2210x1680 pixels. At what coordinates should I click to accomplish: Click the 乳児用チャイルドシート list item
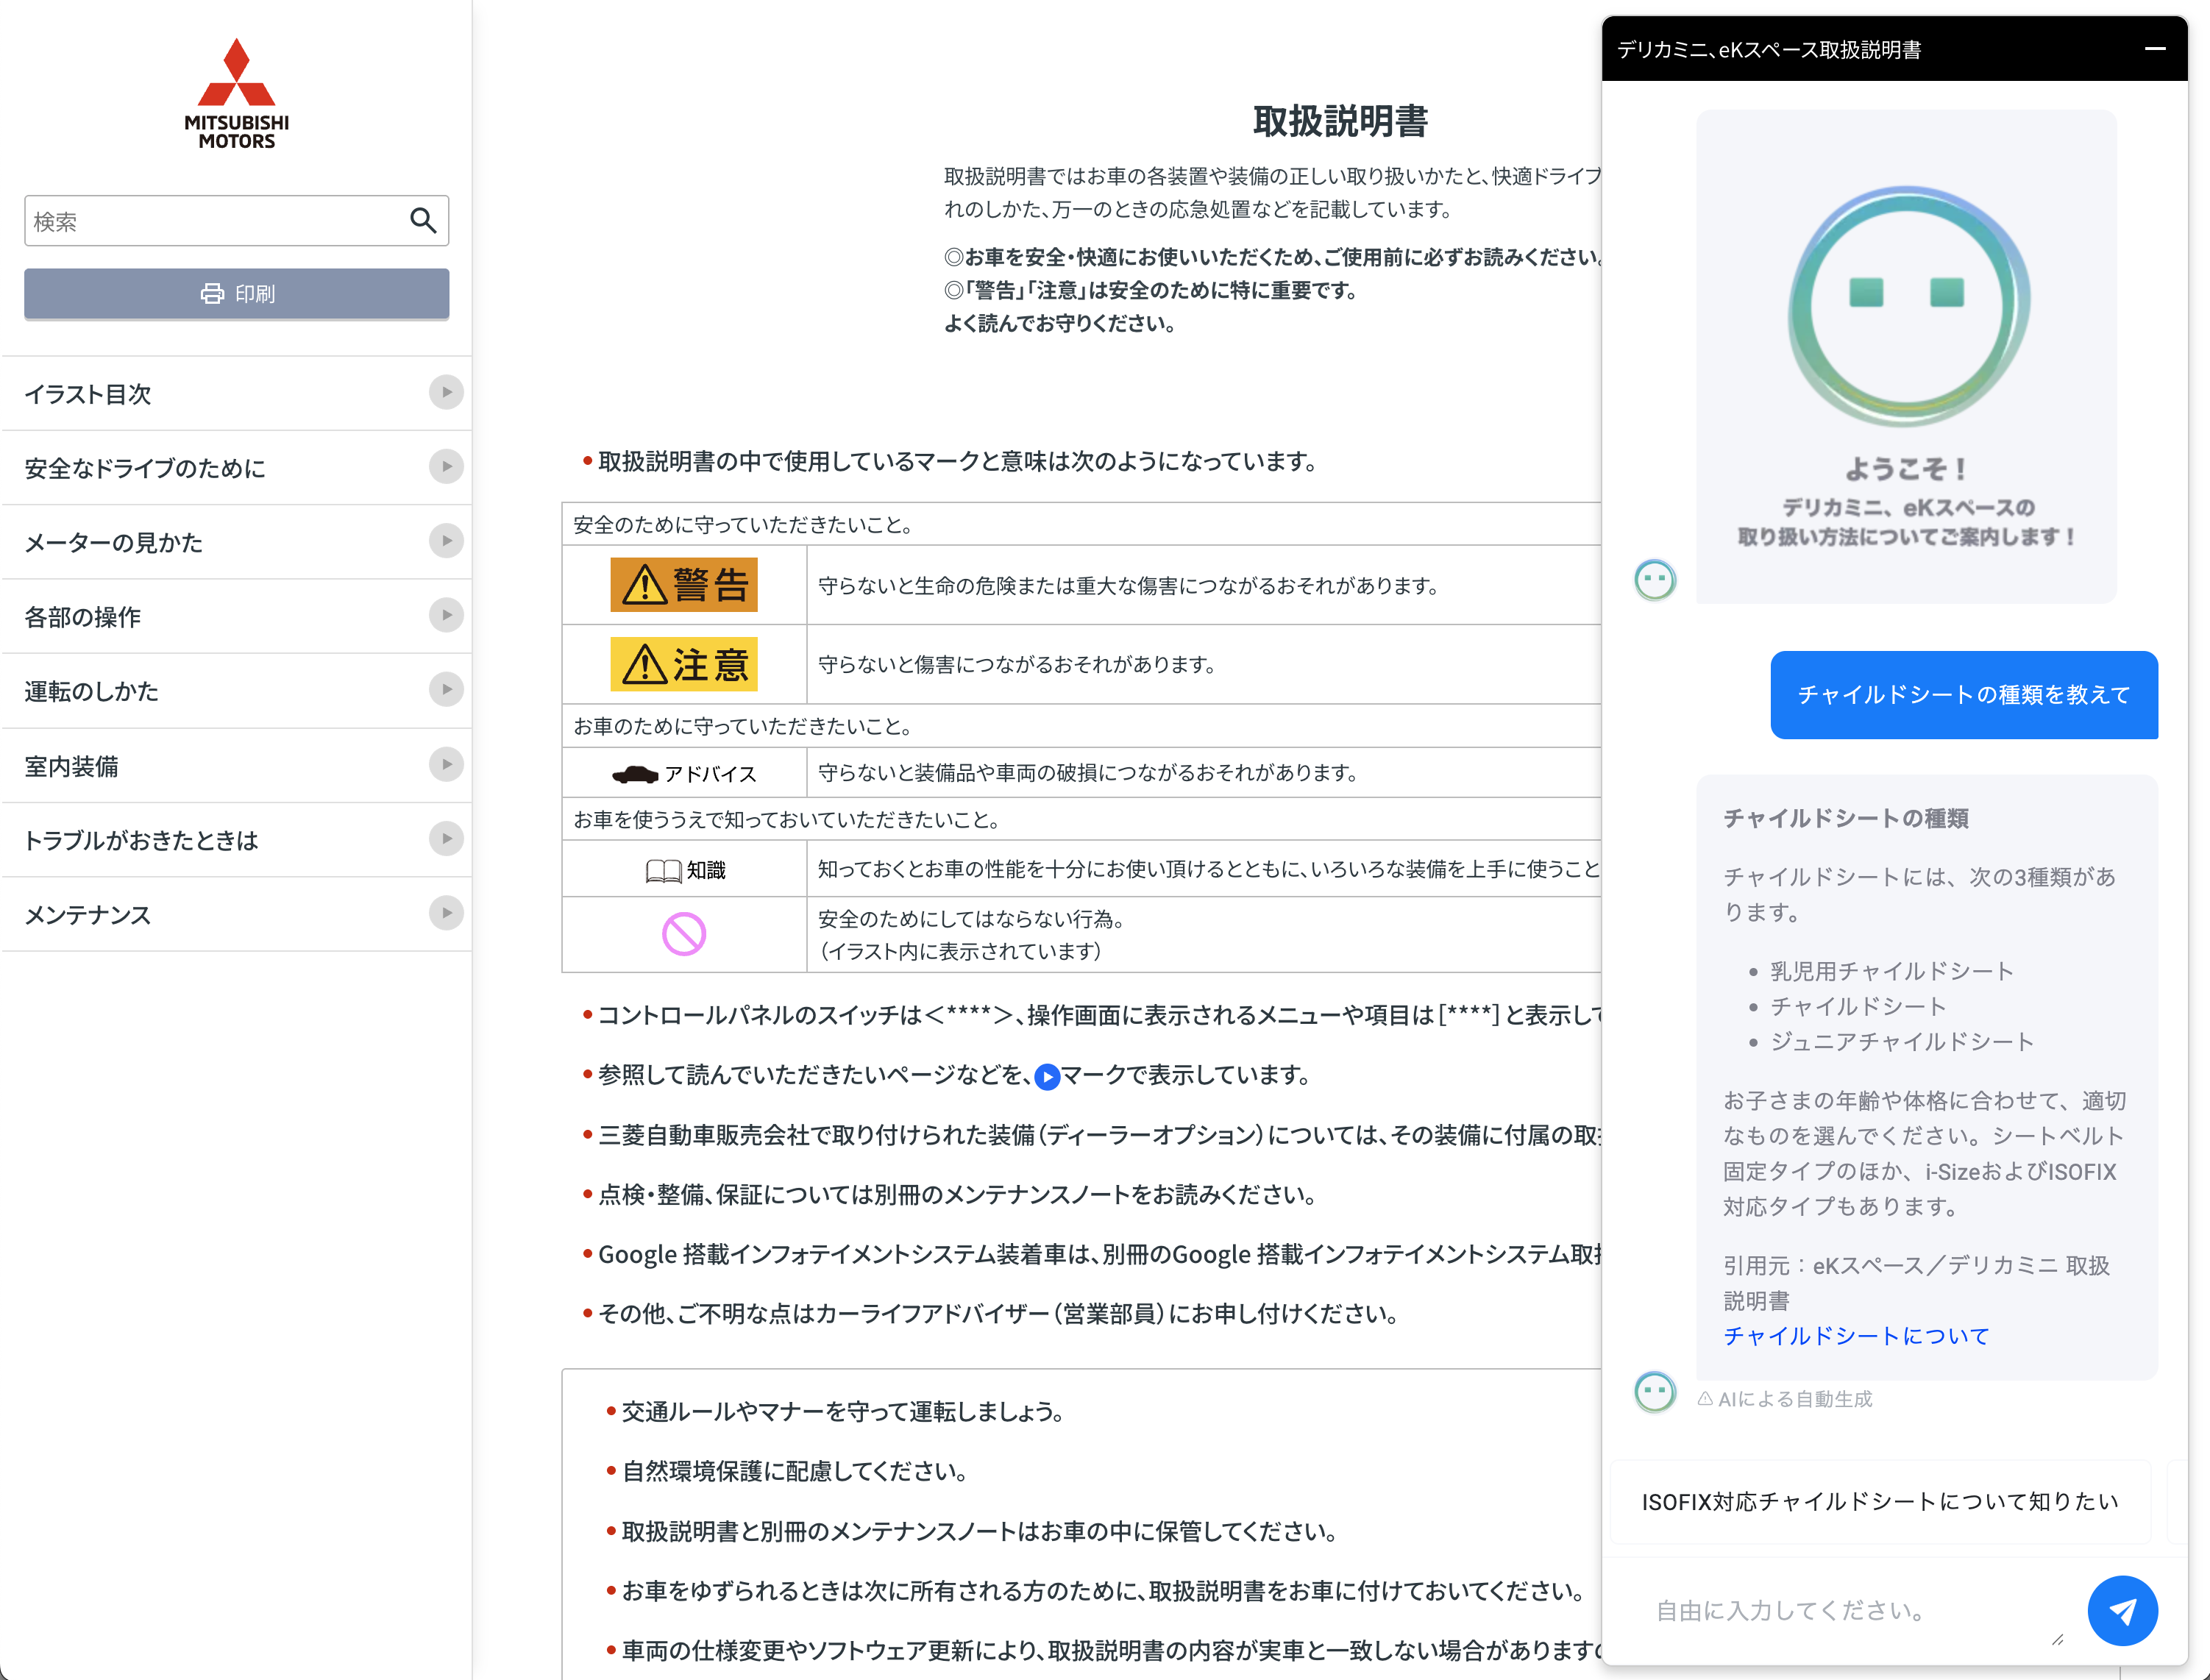[1892, 971]
